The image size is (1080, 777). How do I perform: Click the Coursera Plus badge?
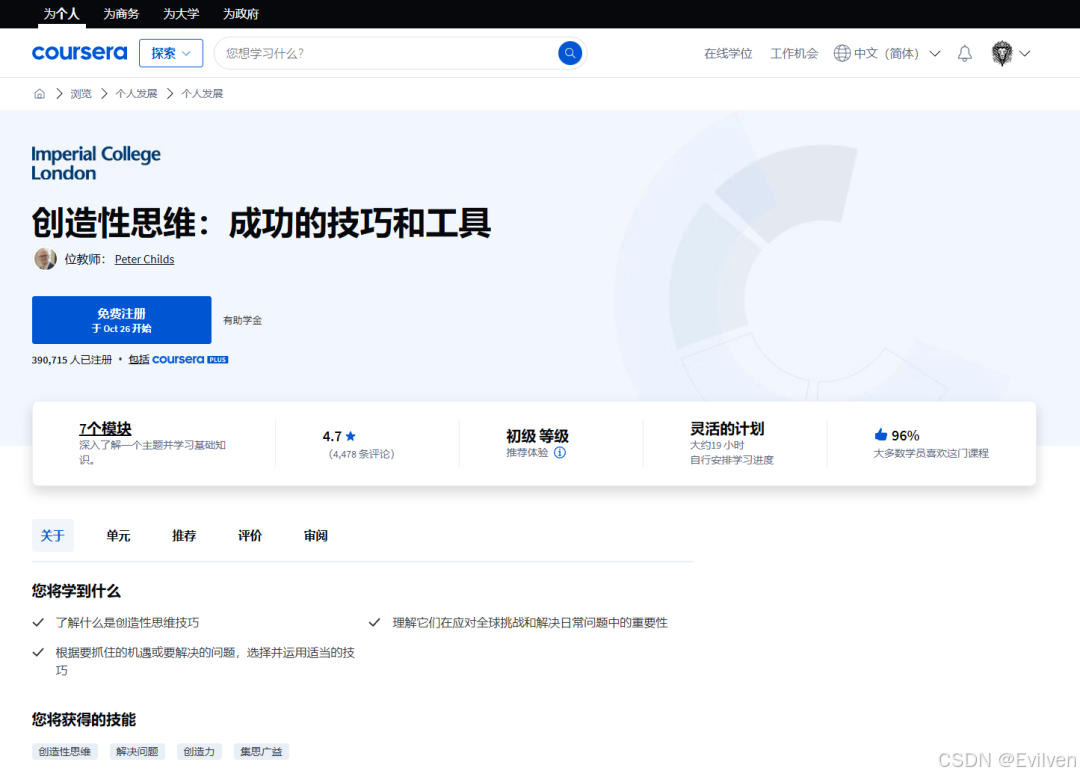(x=190, y=360)
